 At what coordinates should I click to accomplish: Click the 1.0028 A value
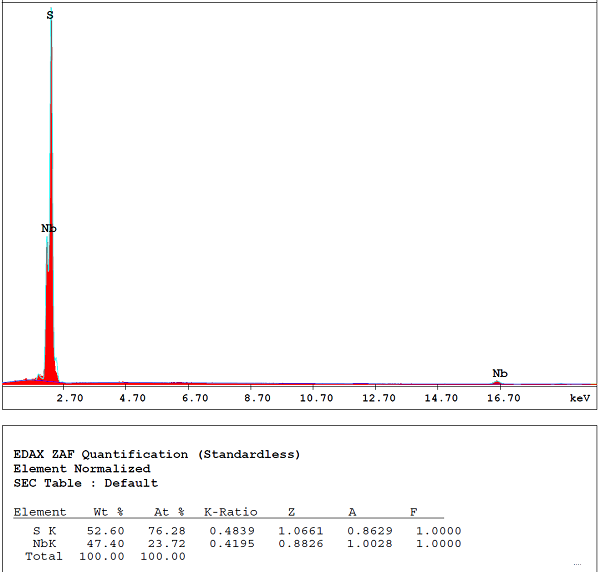click(370, 543)
